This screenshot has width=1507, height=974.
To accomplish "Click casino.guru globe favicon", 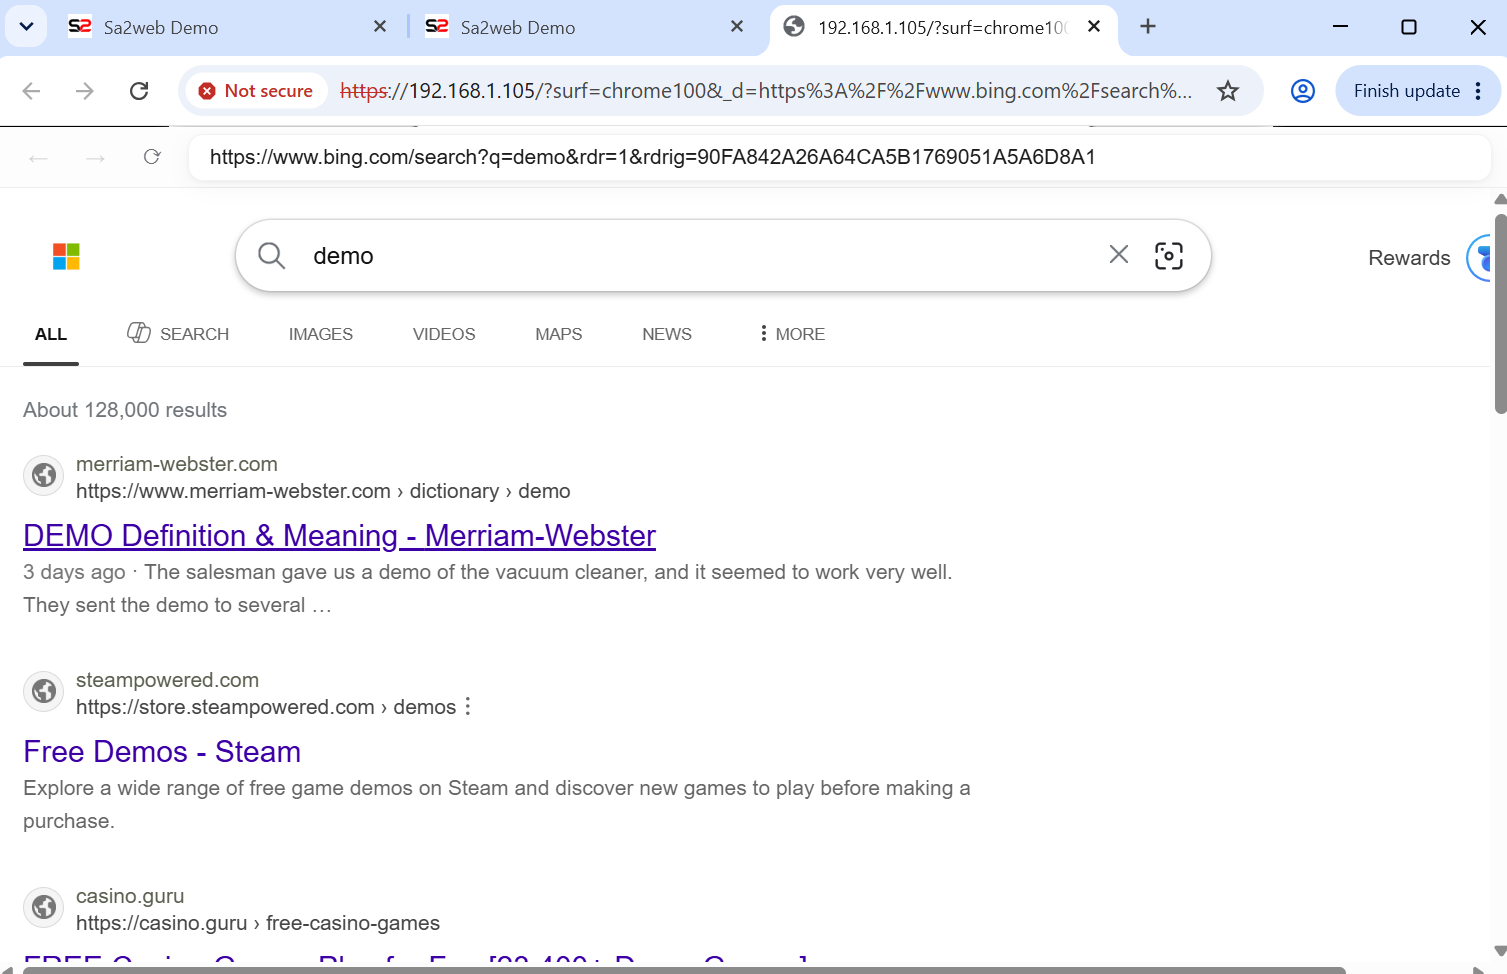I will point(44,907).
